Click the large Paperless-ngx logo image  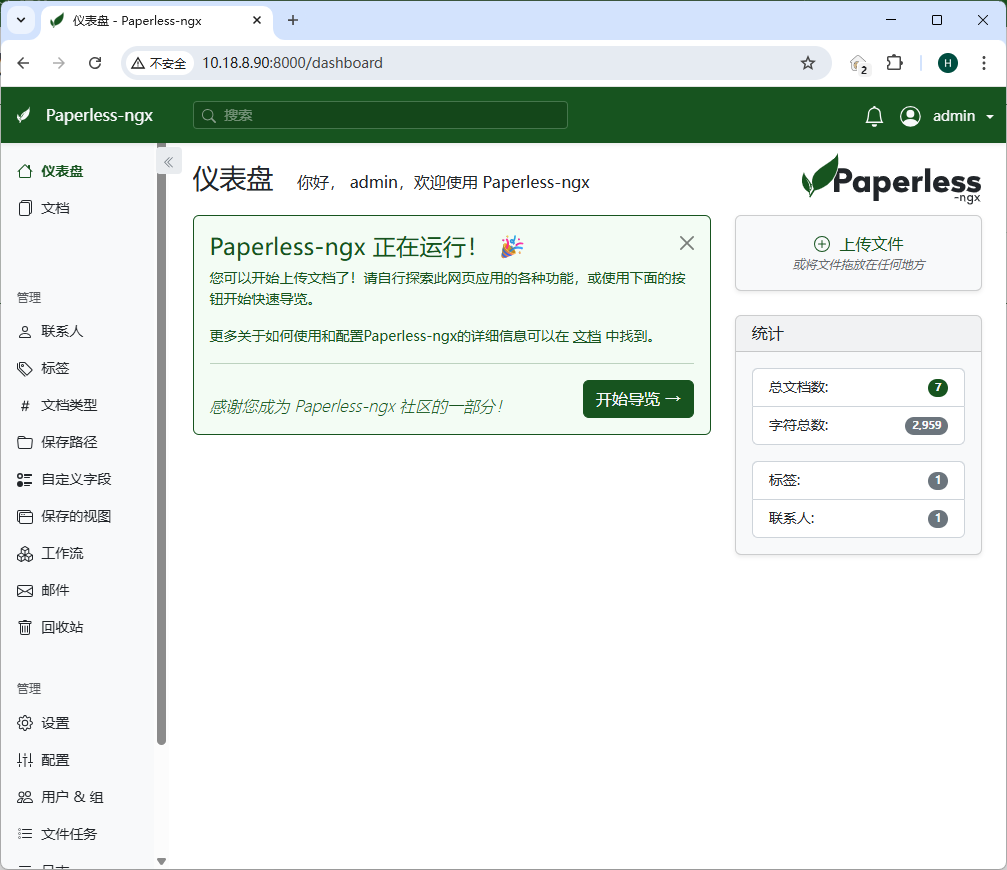[x=891, y=178]
